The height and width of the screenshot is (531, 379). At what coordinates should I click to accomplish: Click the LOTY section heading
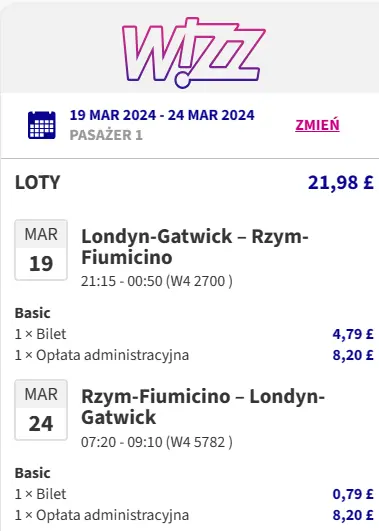(38, 183)
